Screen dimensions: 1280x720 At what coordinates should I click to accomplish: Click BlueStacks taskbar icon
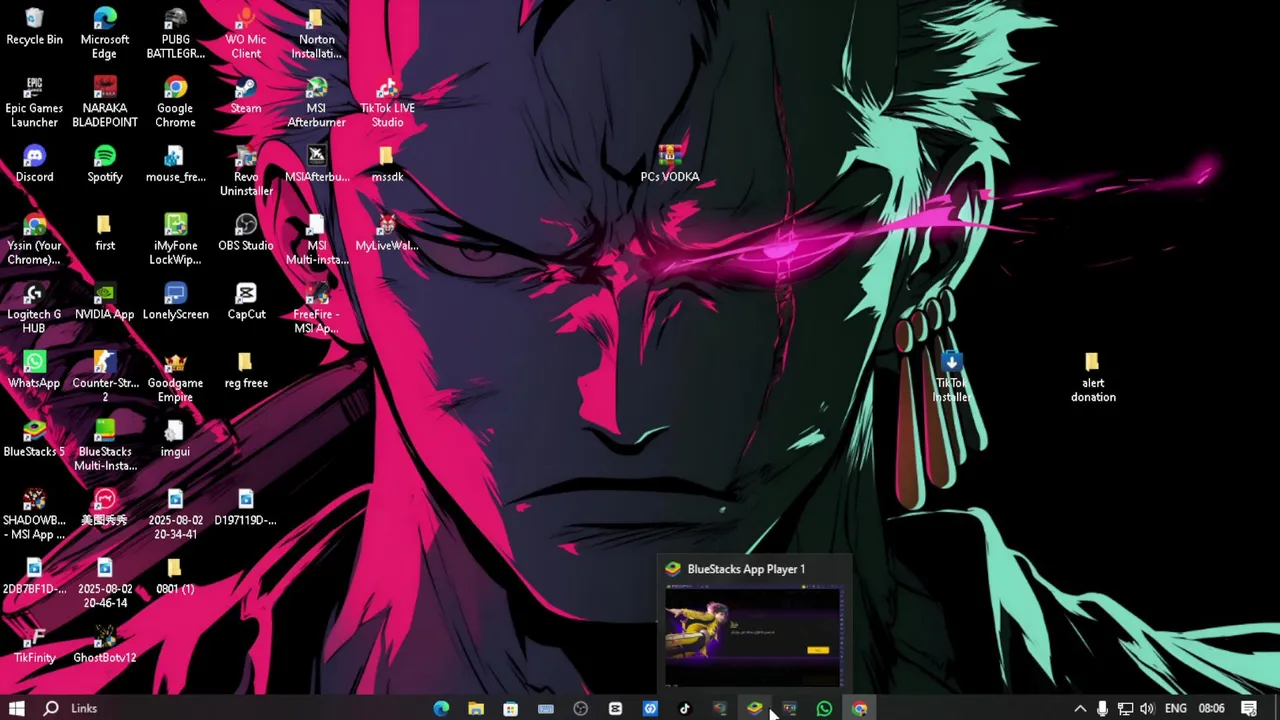(x=754, y=708)
